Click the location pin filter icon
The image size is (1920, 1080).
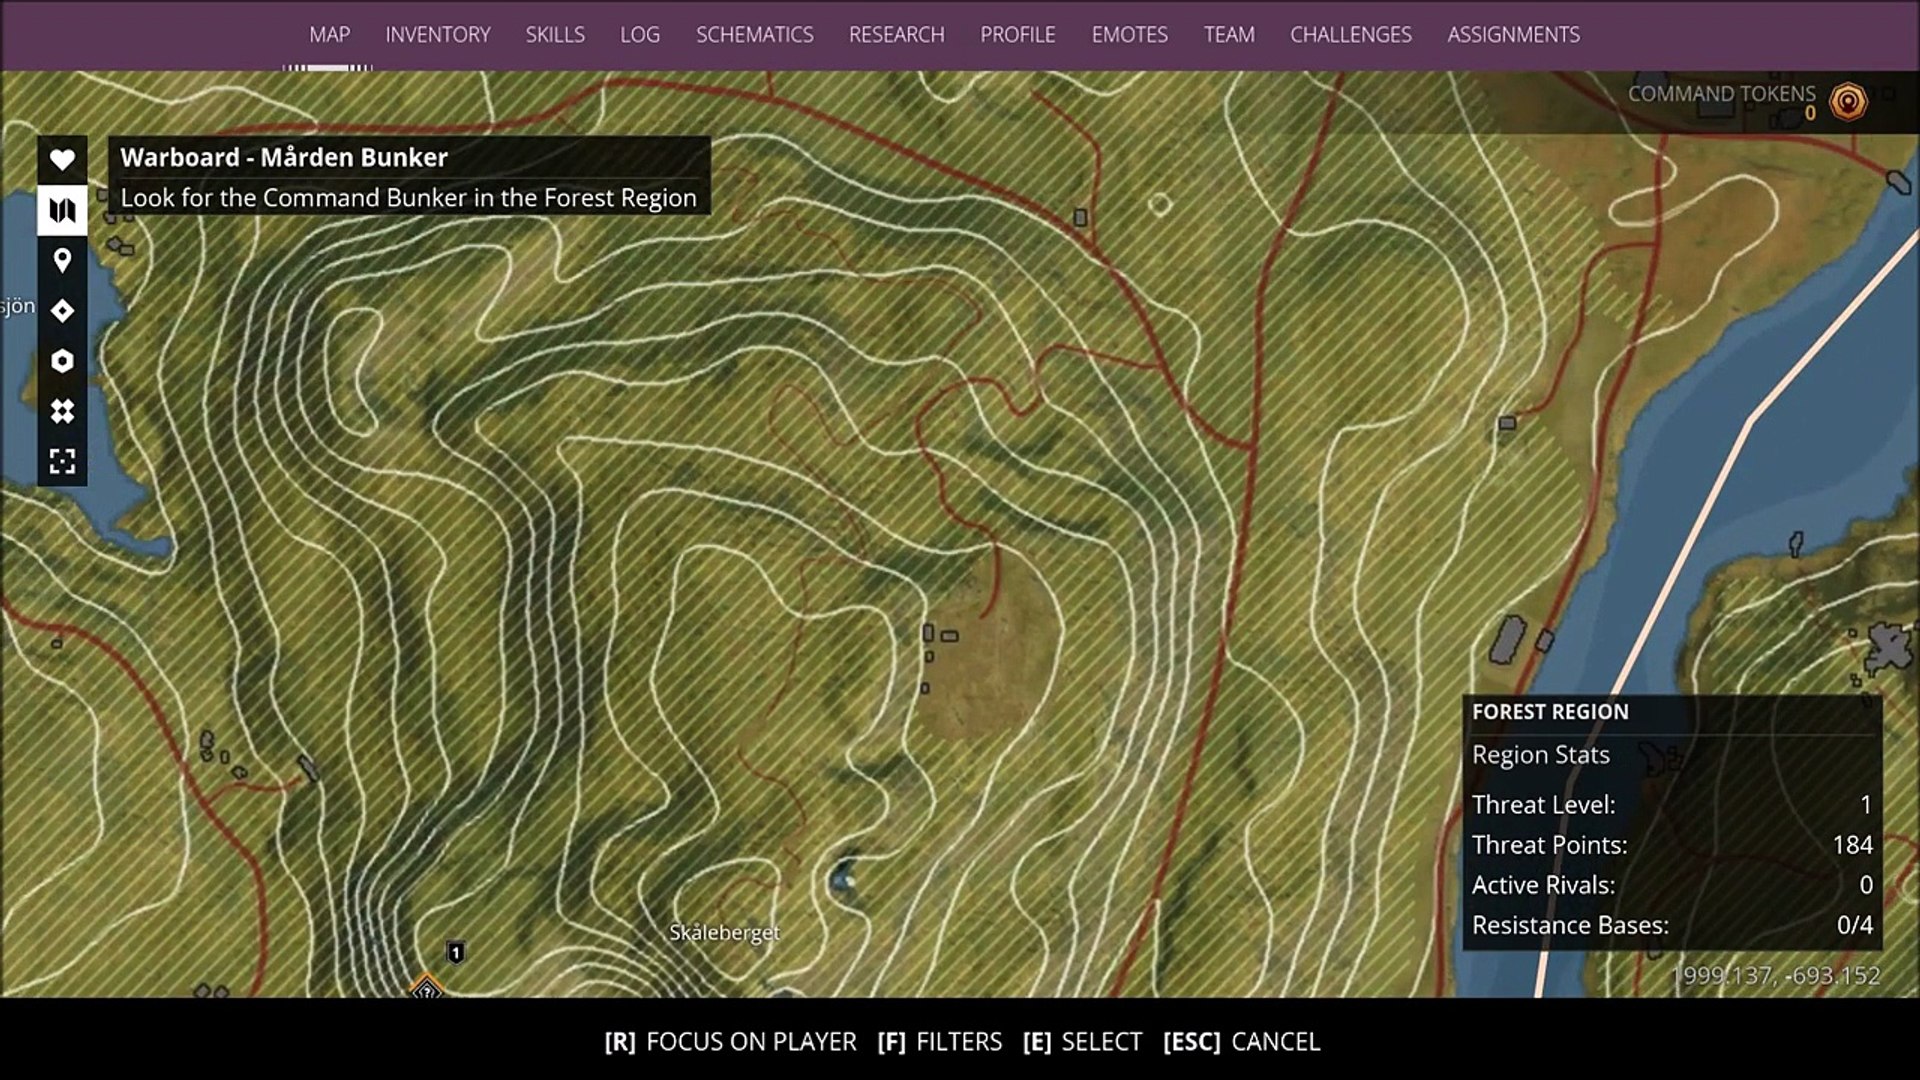point(62,261)
